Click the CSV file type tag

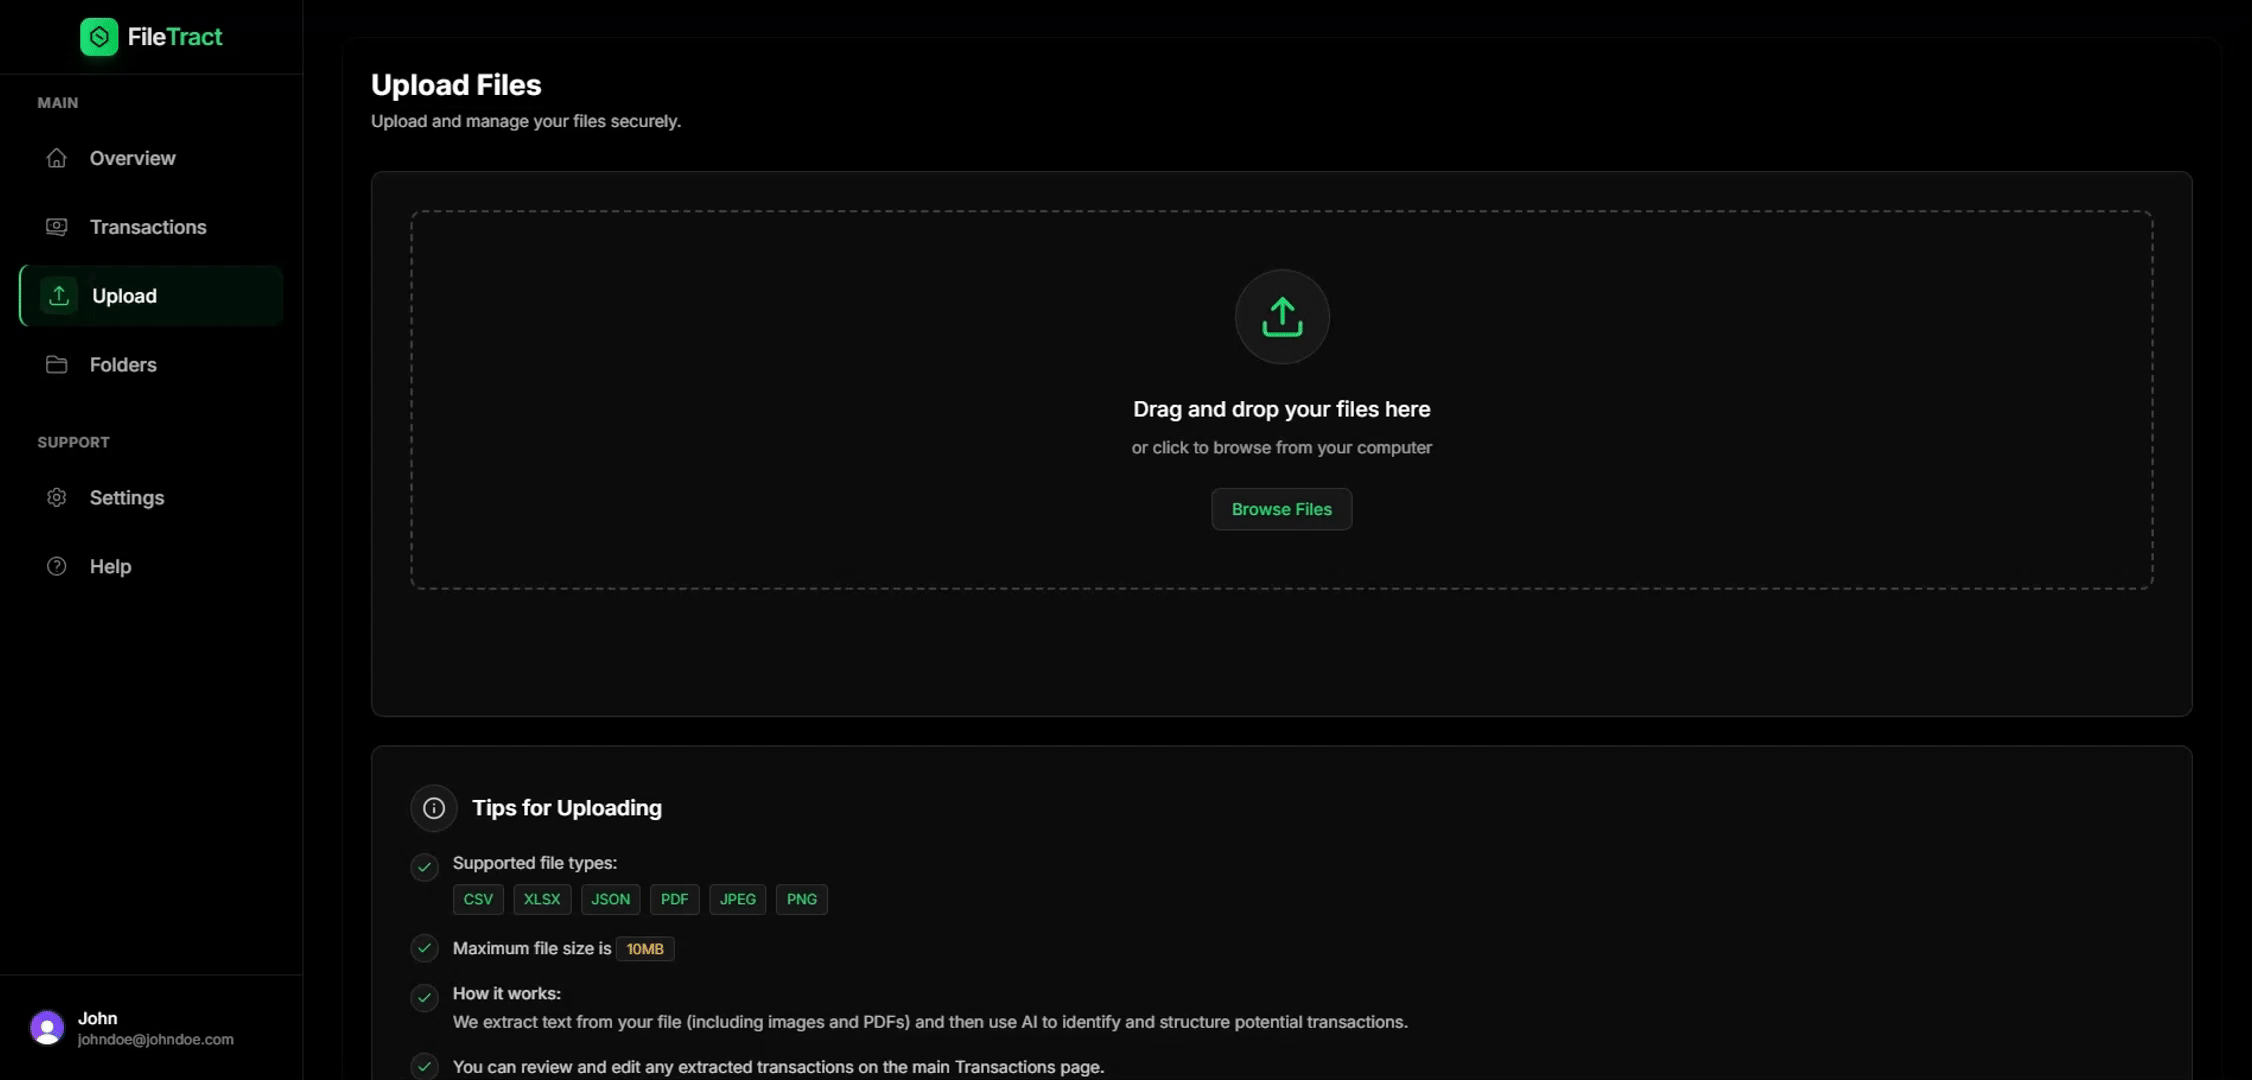[478, 900]
